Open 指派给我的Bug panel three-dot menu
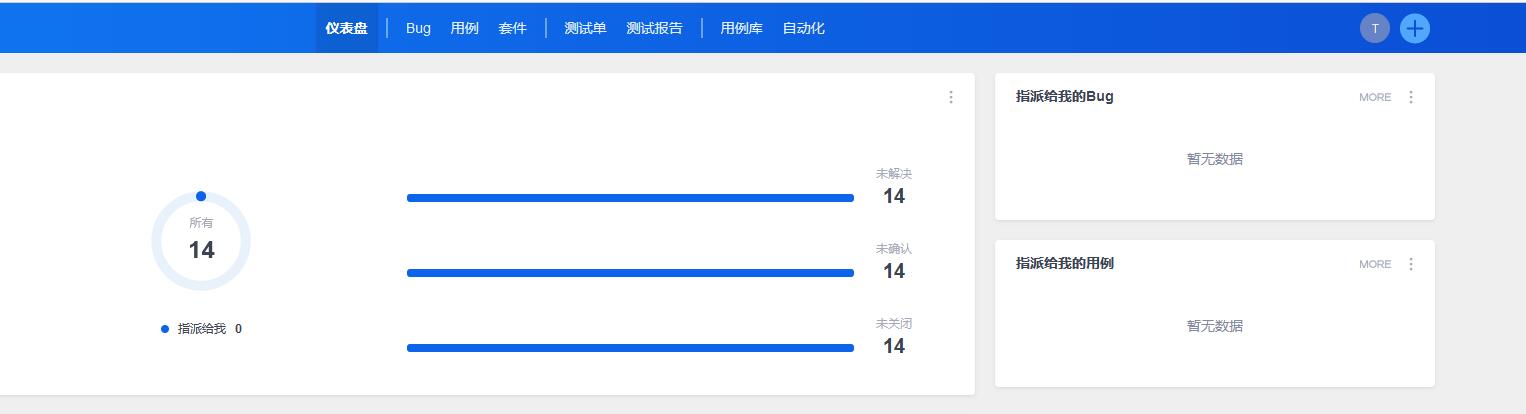Viewport: 1526px width, 414px height. coord(1411,97)
